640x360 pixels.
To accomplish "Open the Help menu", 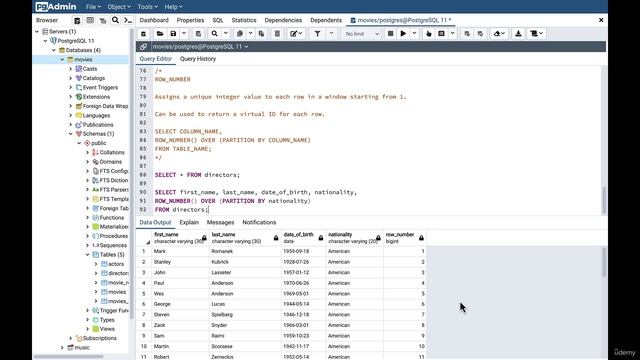I will click(173, 7).
